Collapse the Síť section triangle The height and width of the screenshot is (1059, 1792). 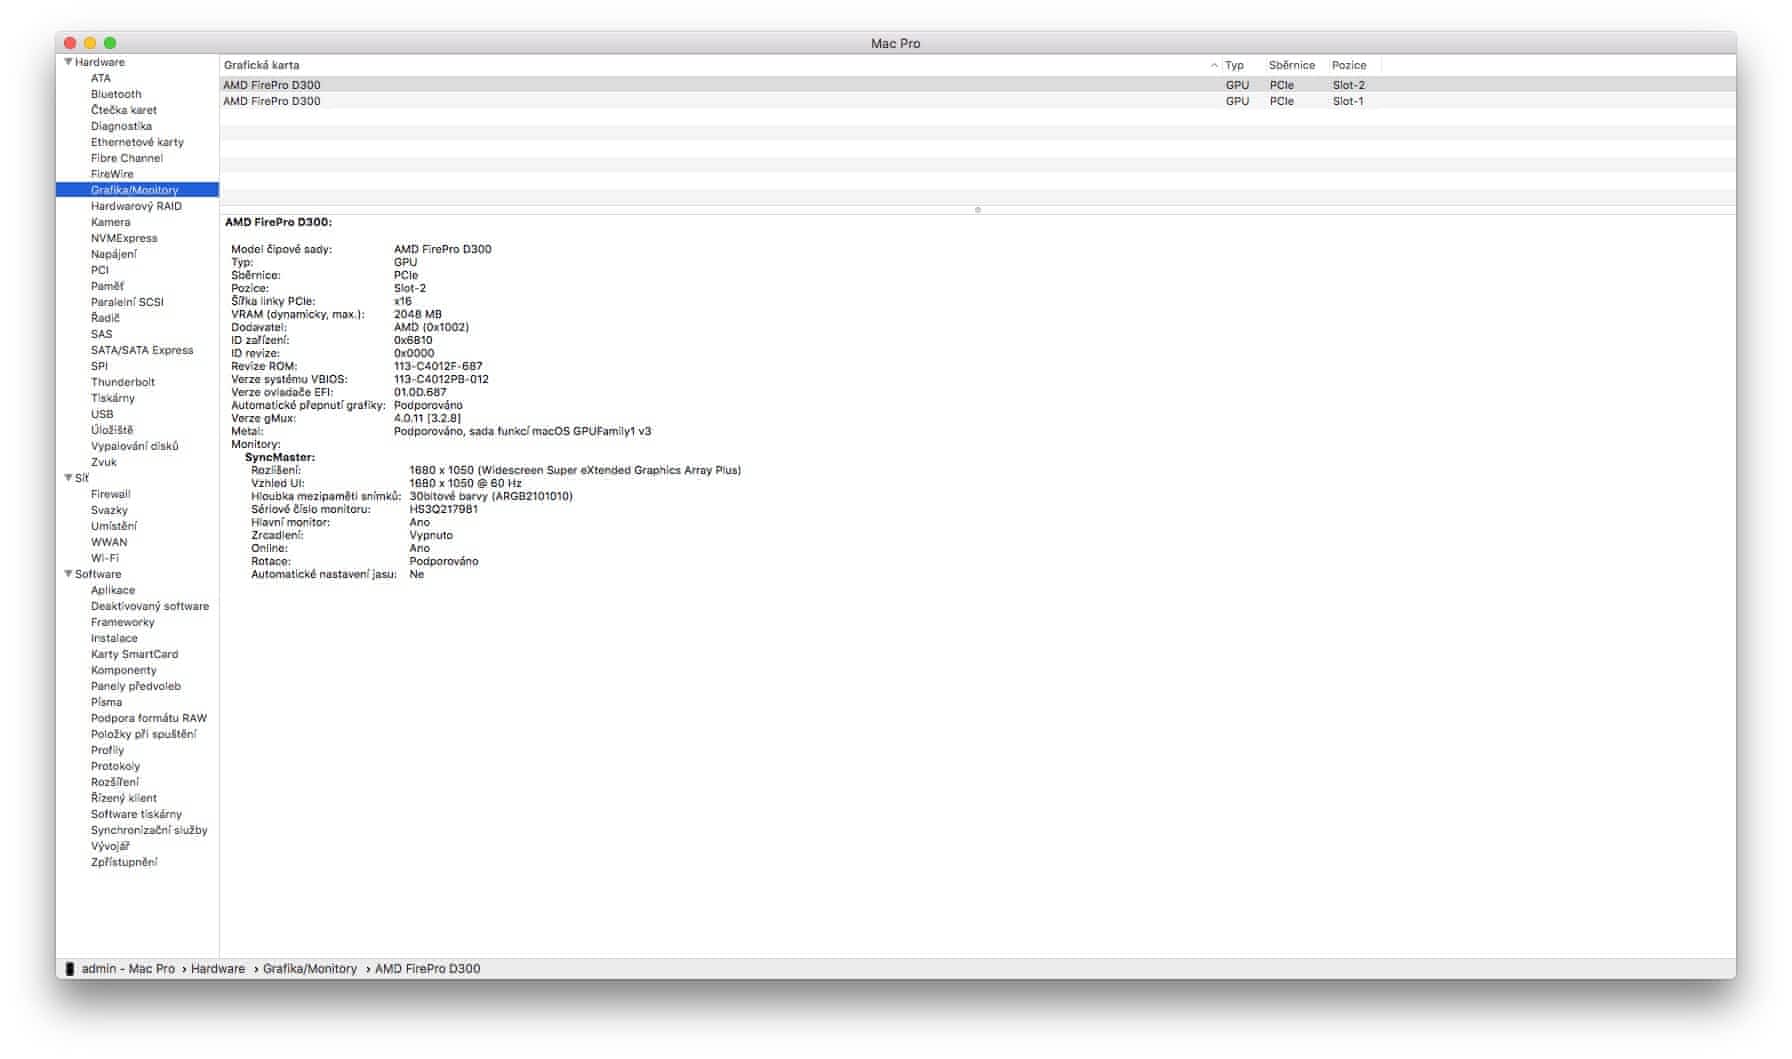pos(68,478)
